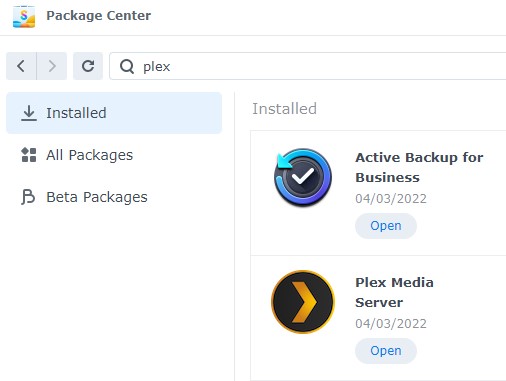This screenshot has height=381, width=506.
Task: Click the Package Center app icon
Action: (24, 16)
